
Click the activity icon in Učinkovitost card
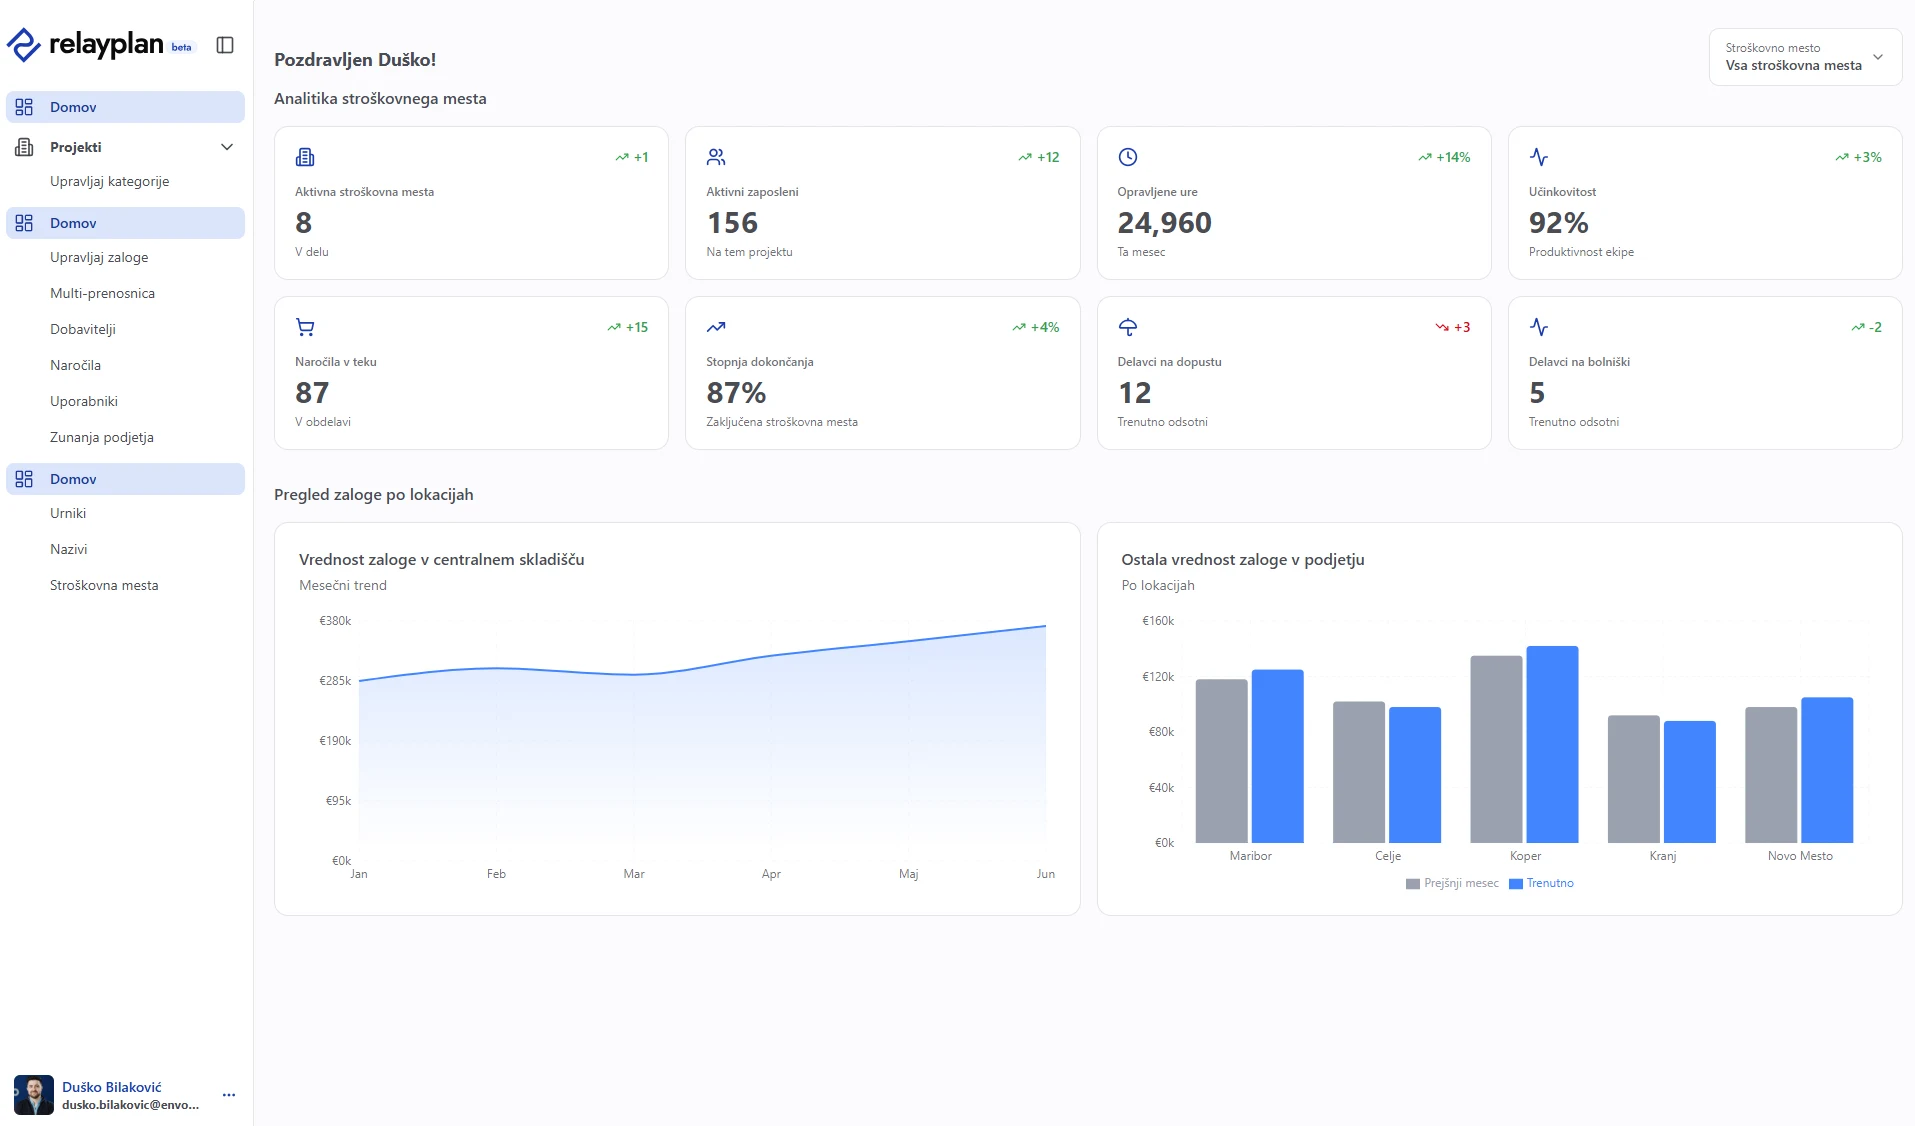(x=1539, y=157)
